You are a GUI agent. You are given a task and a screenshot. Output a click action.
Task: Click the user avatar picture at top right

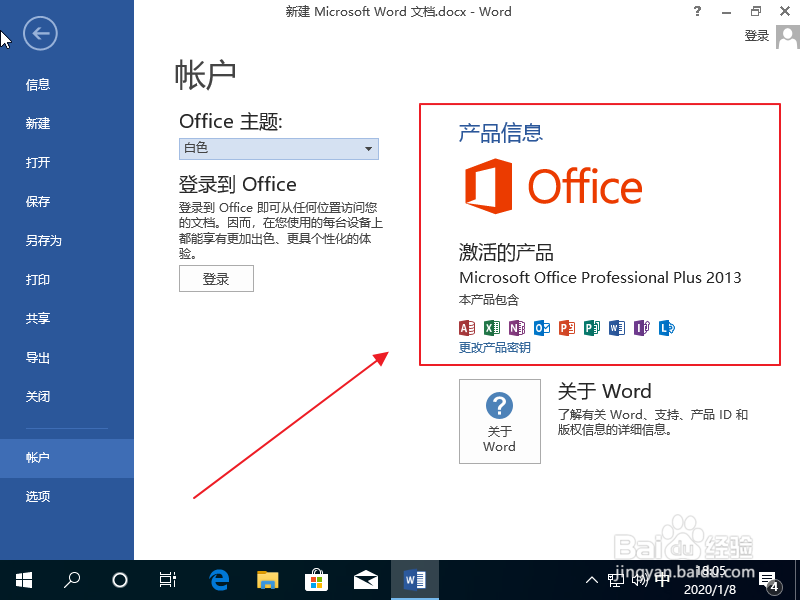pyautogui.click(x=788, y=37)
